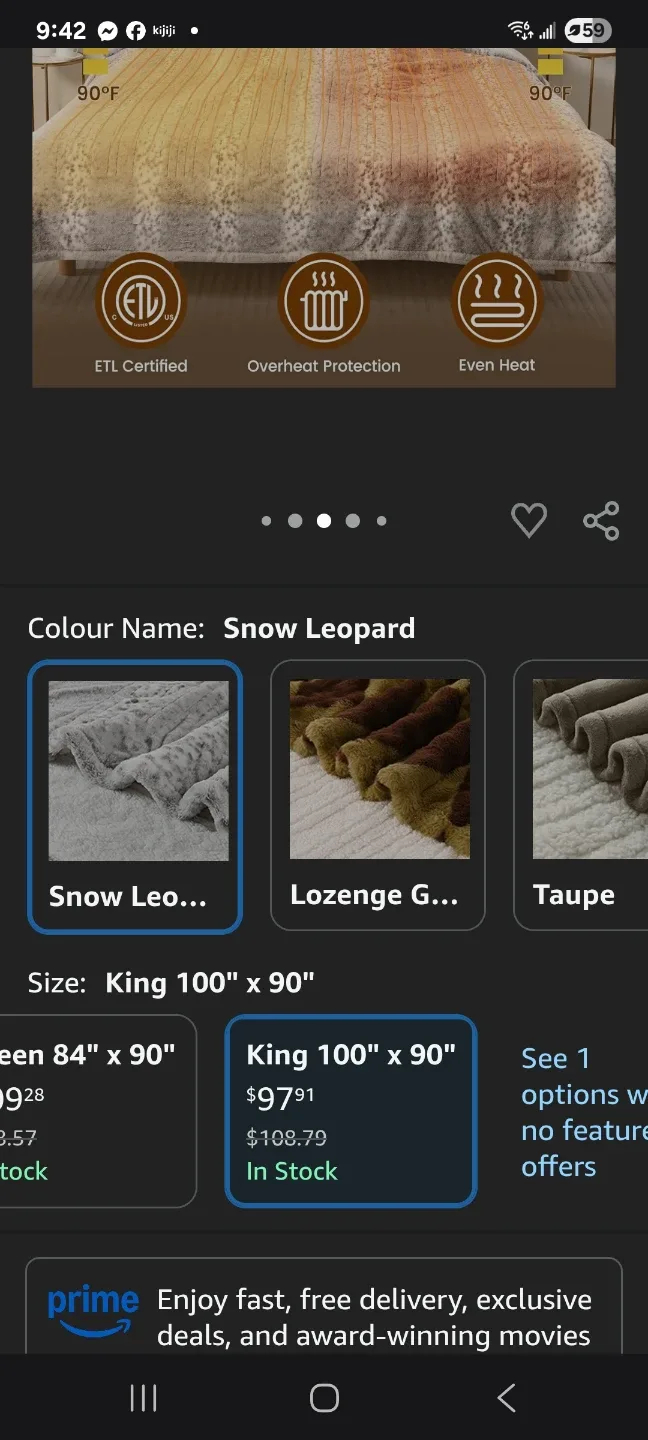Viewport: 648px width, 1440px height.
Task: Open sharing options via share icon
Action: pos(601,520)
